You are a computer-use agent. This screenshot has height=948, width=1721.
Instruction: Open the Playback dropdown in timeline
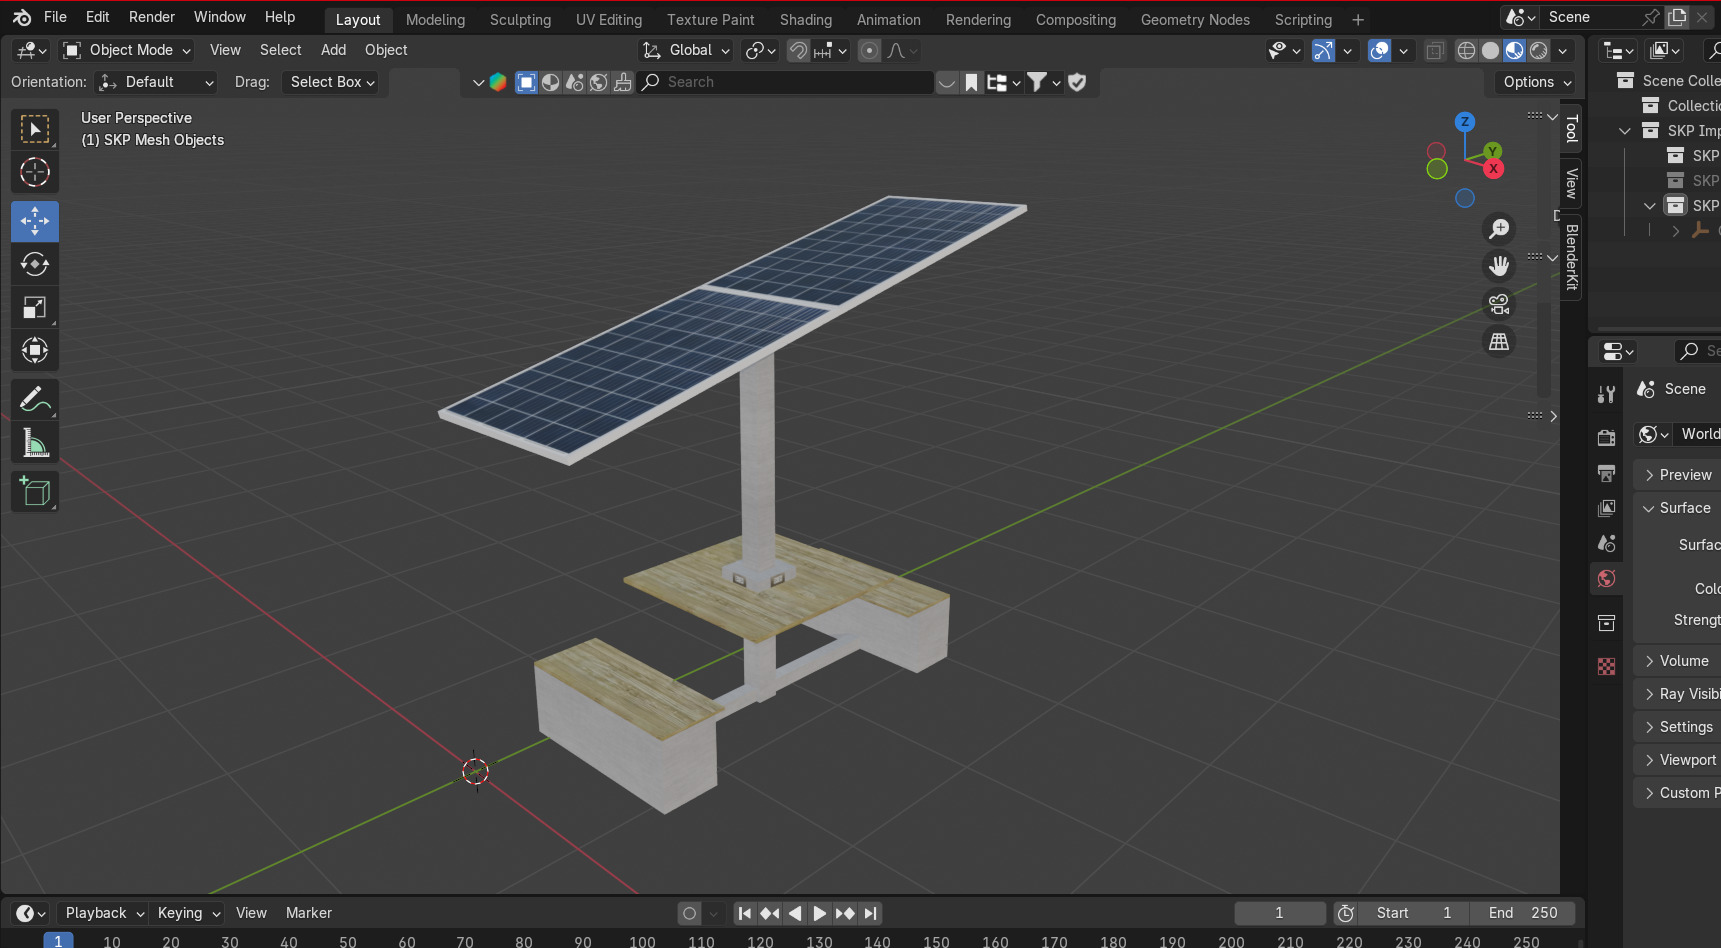104,913
